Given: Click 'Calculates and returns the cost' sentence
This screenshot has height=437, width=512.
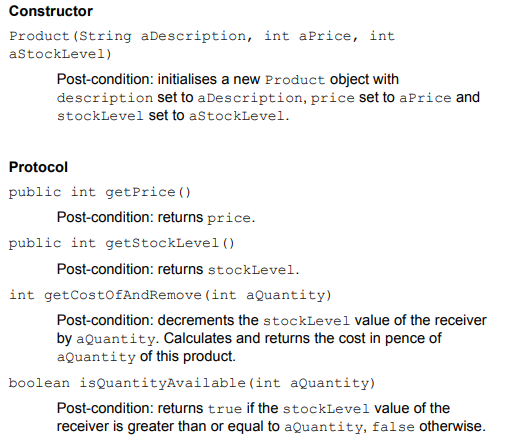Looking at the screenshot, I should (302, 338).
